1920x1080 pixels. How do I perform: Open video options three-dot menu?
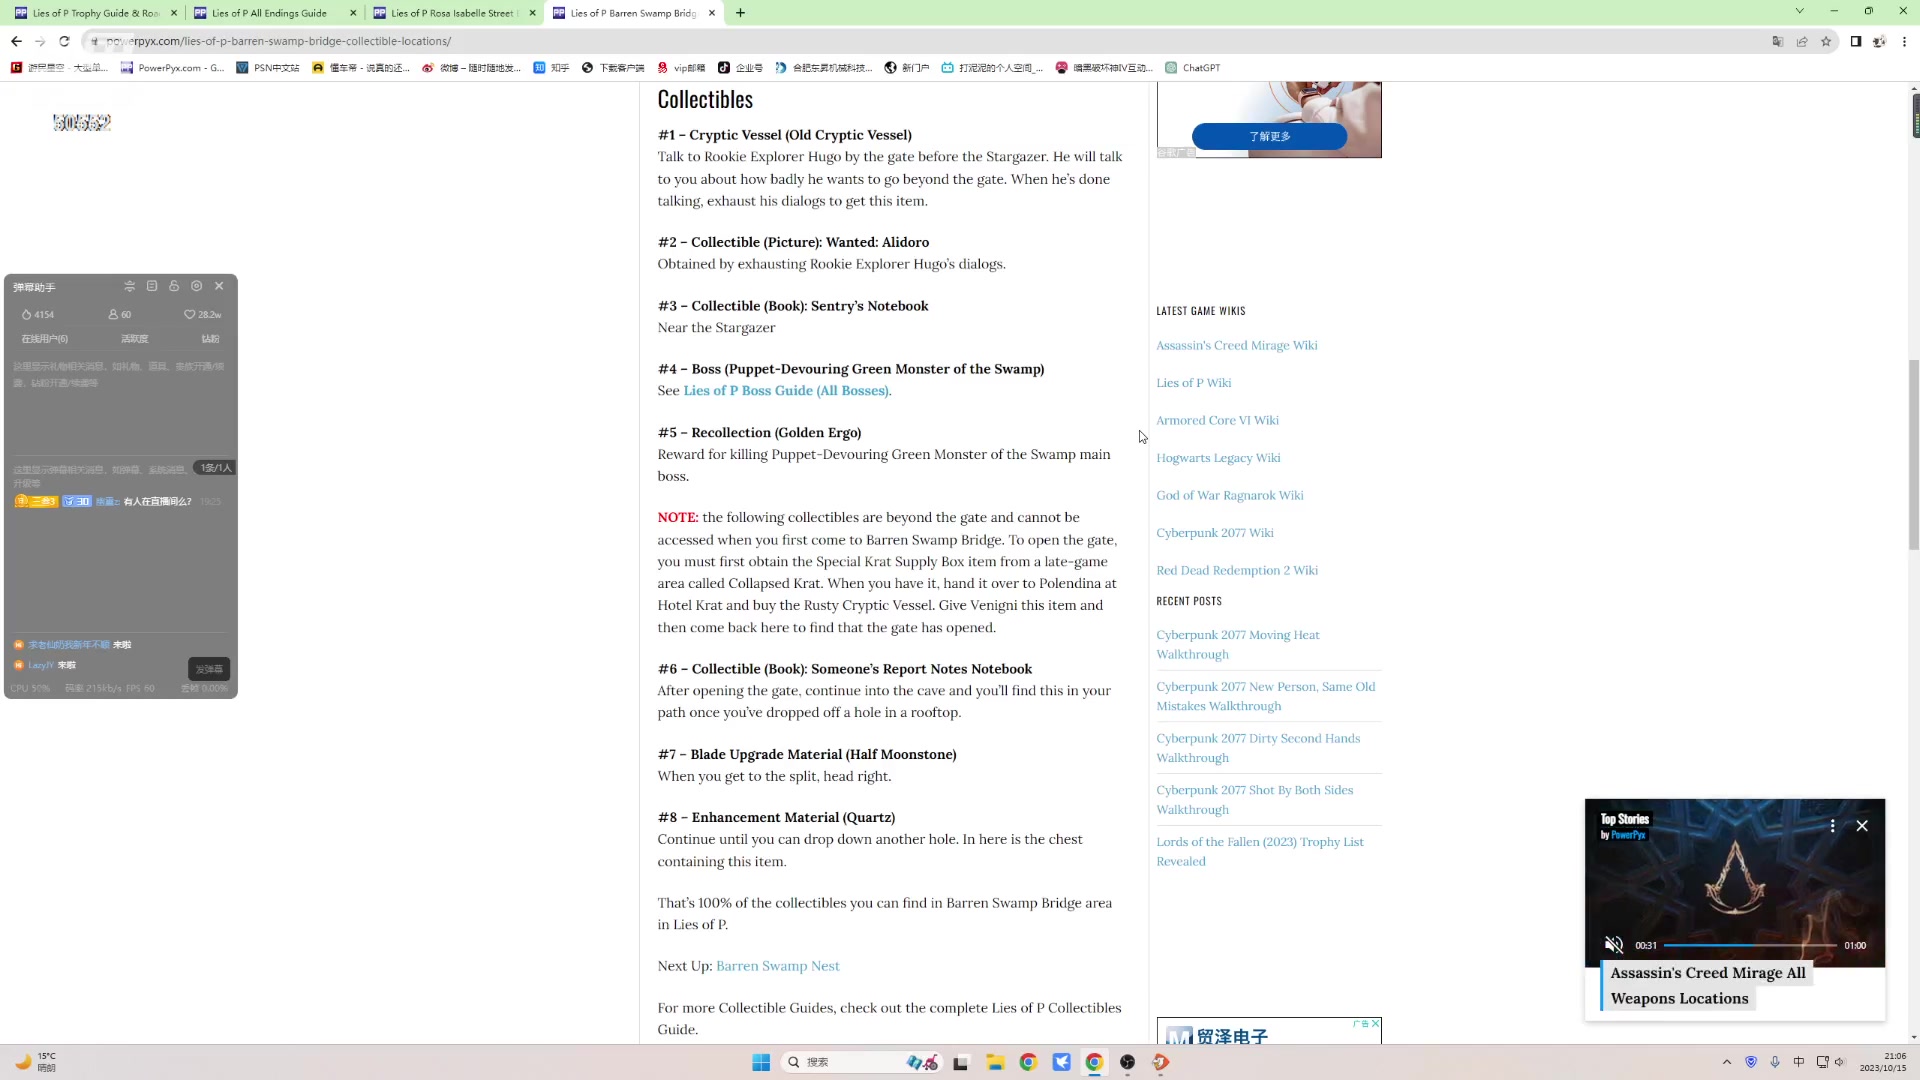pyautogui.click(x=1832, y=826)
